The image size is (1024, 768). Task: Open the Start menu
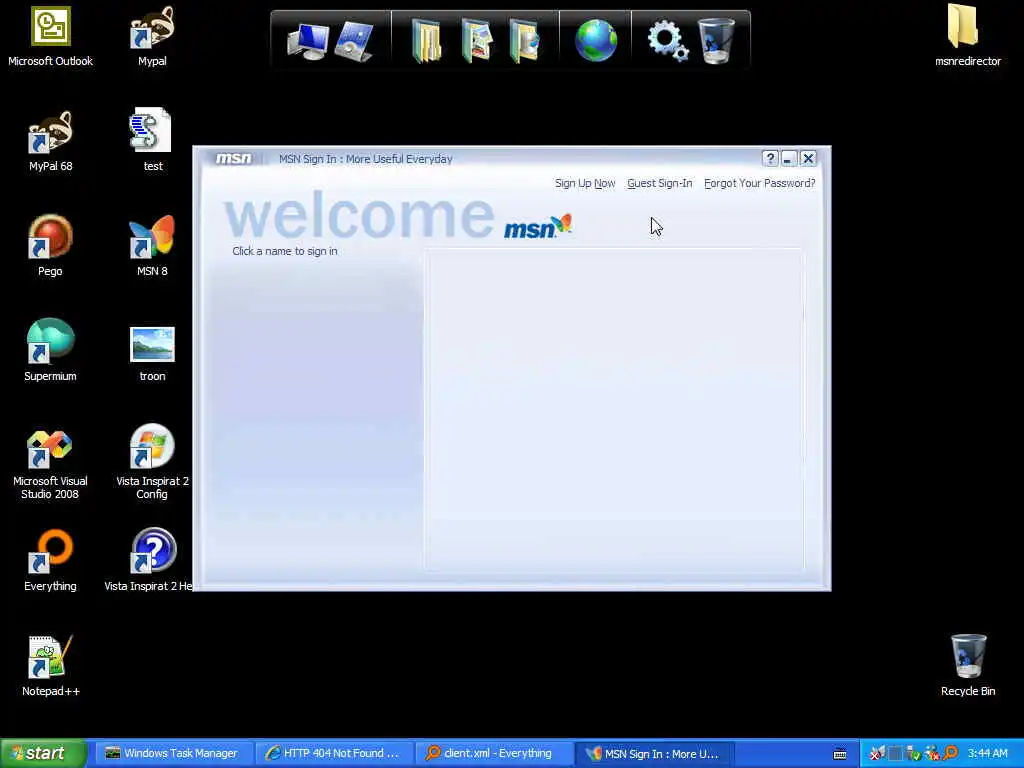pos(43,753)
